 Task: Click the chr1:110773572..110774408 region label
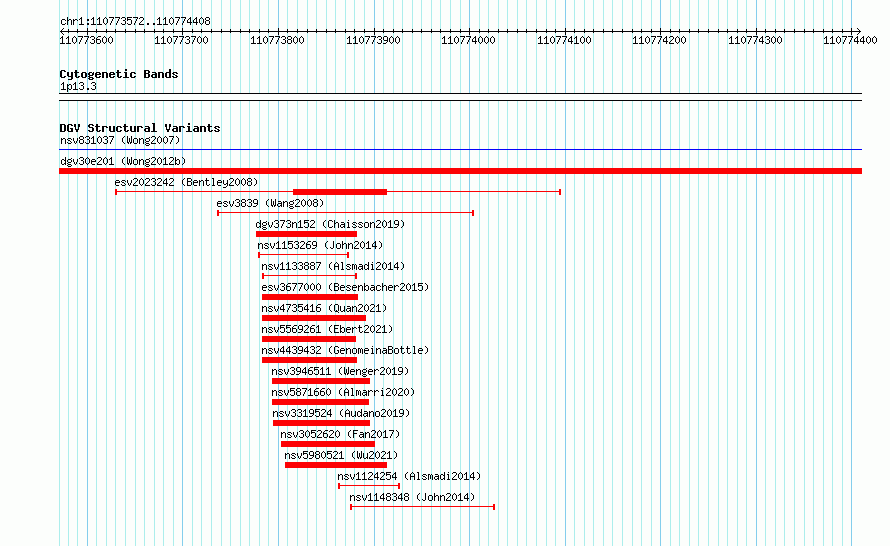point(135,21)
